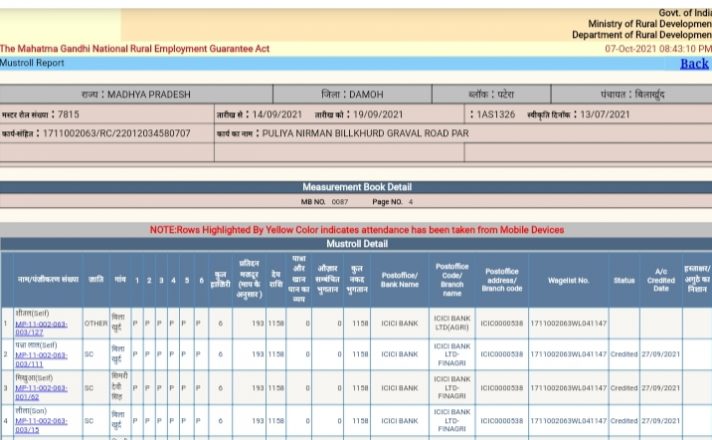Click row 1 branch code ICIC0000538
The height and width of the screenshot is (440, 712).
pos(502,323)
